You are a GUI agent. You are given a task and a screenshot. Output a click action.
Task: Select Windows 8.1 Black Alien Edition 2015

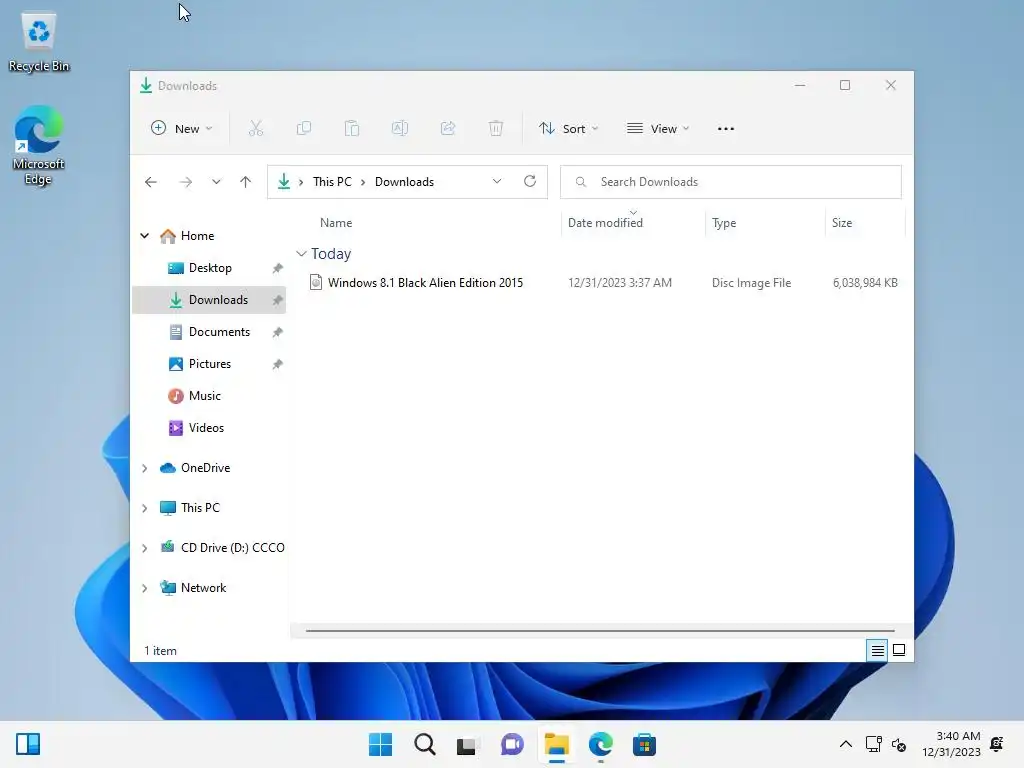(425, 283)
